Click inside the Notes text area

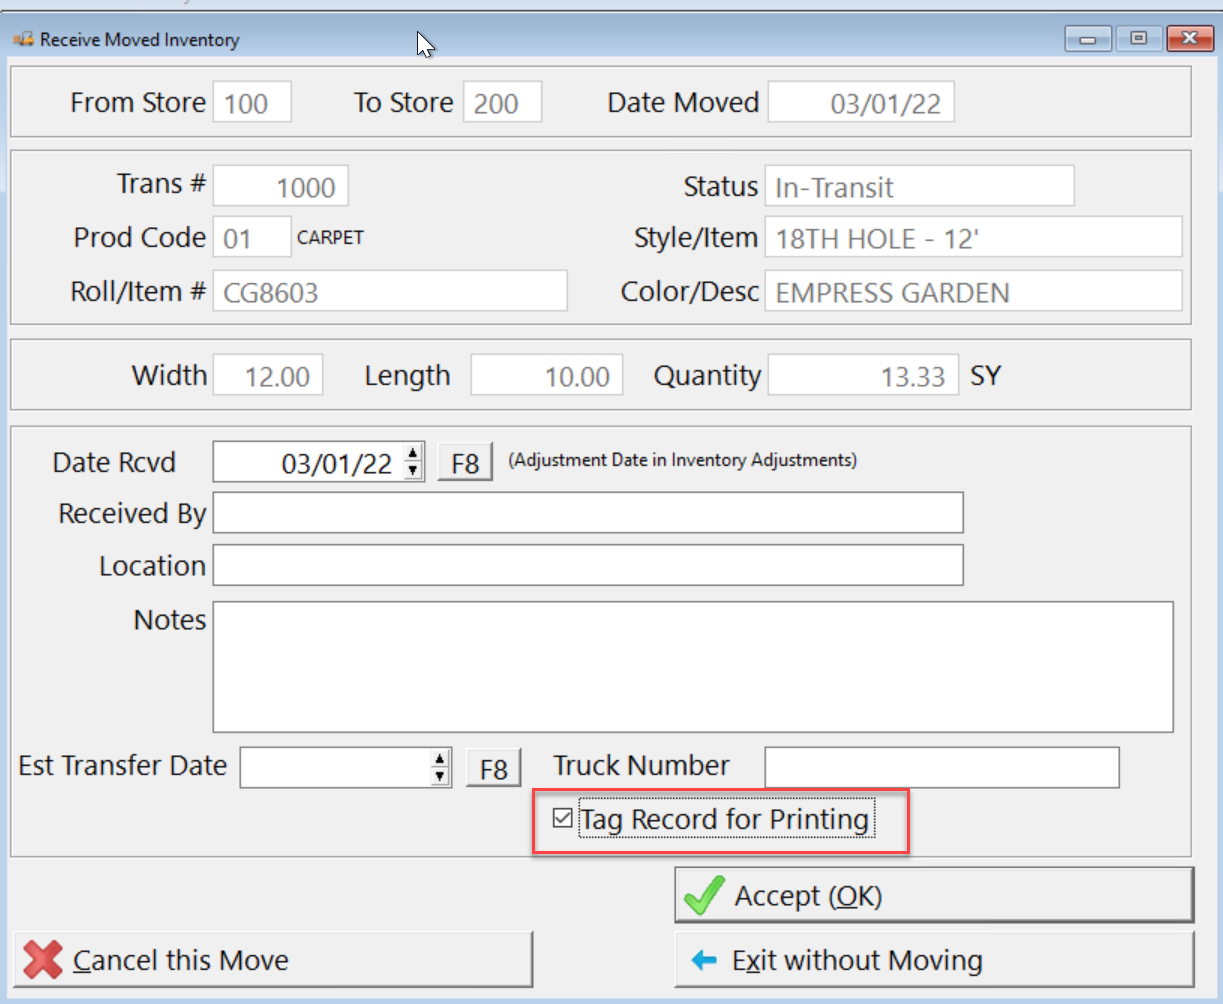[x=693, y=667]
